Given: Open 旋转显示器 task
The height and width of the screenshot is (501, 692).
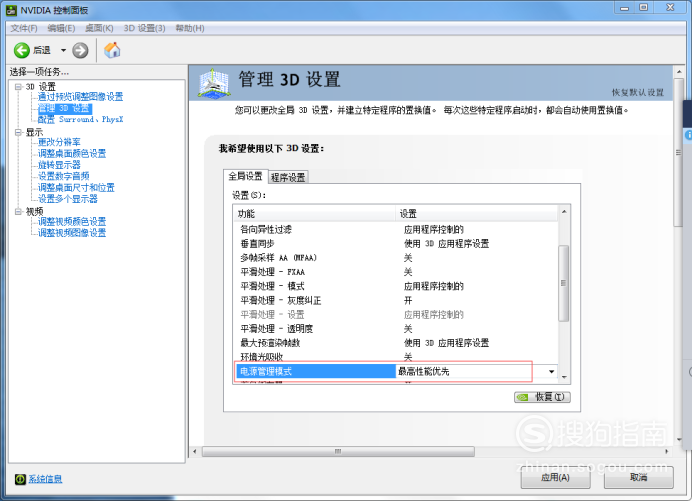Looking at the screenshot, I should coord(59,165).
